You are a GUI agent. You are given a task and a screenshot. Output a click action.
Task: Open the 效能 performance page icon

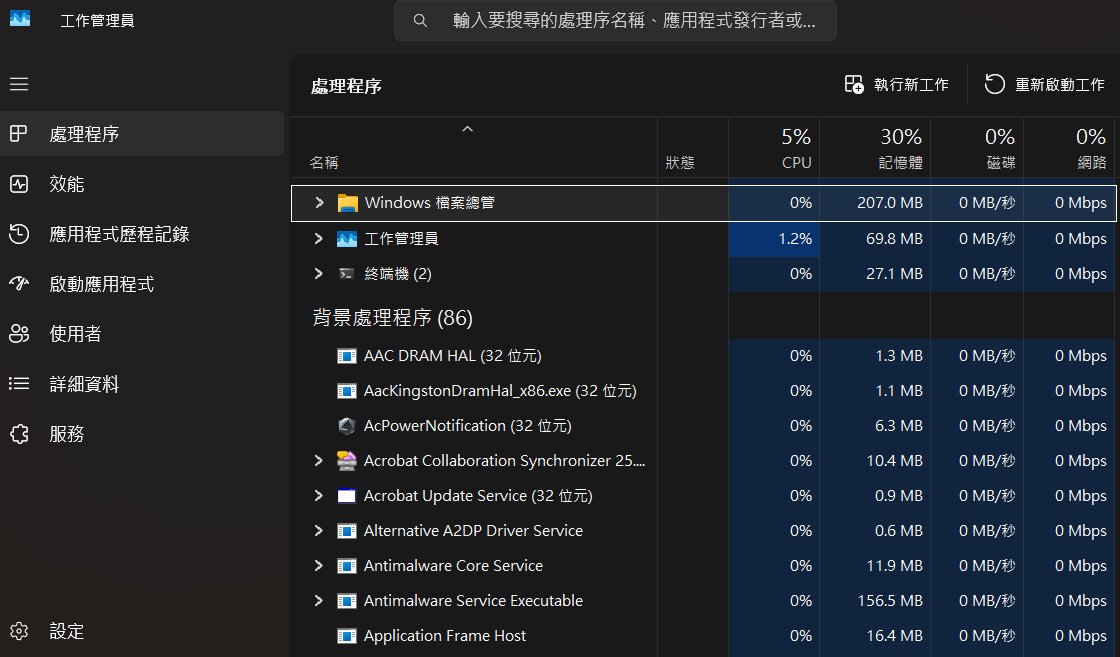[x=19, y=184]
